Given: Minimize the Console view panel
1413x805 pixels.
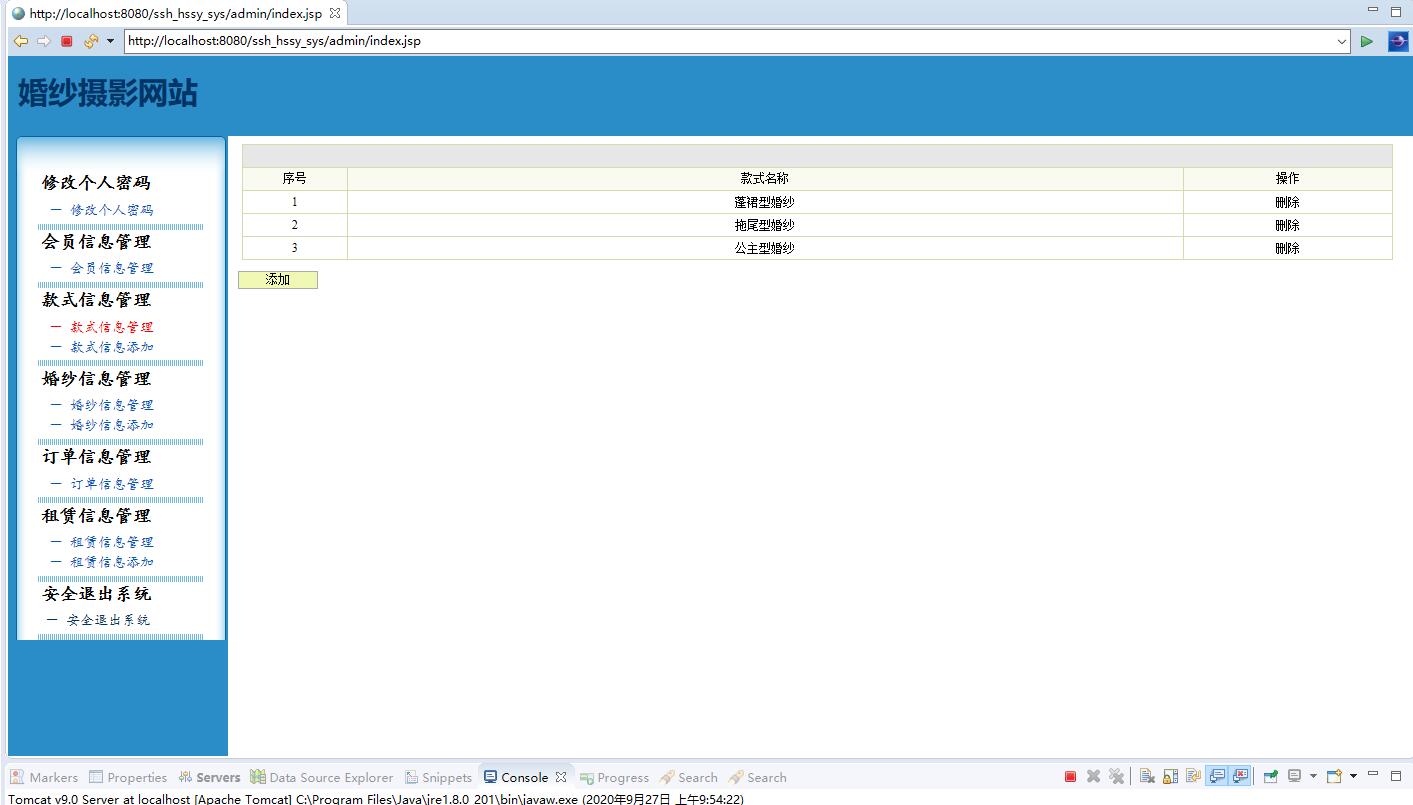Looking at the screenshot, I should pyautogui.click(x=1374, y=774).
